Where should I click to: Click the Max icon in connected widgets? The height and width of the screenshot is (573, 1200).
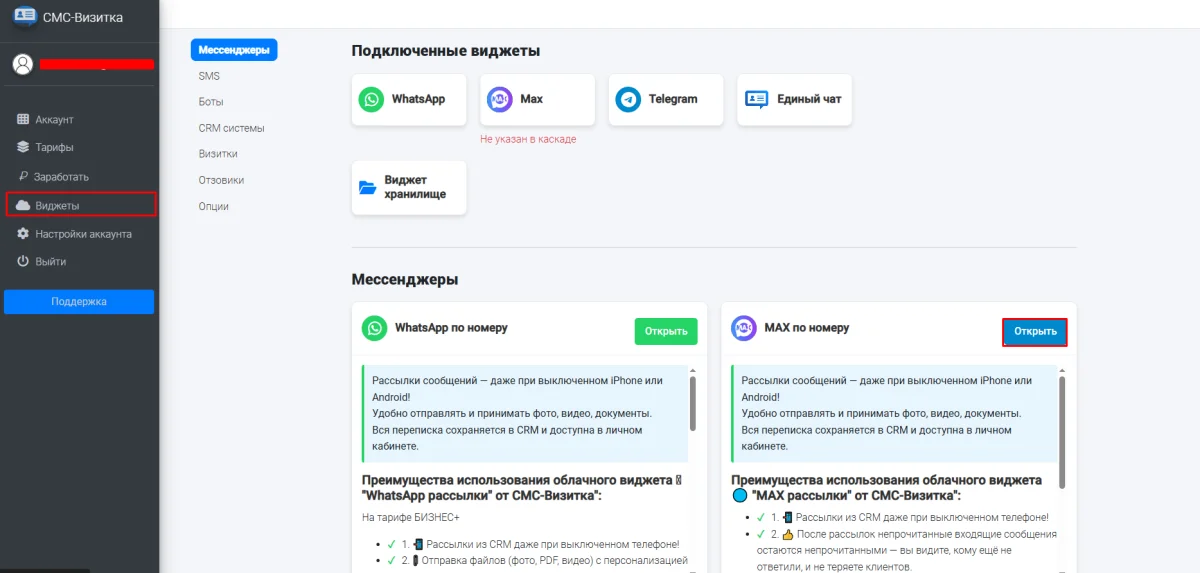[x=500, y=99]
